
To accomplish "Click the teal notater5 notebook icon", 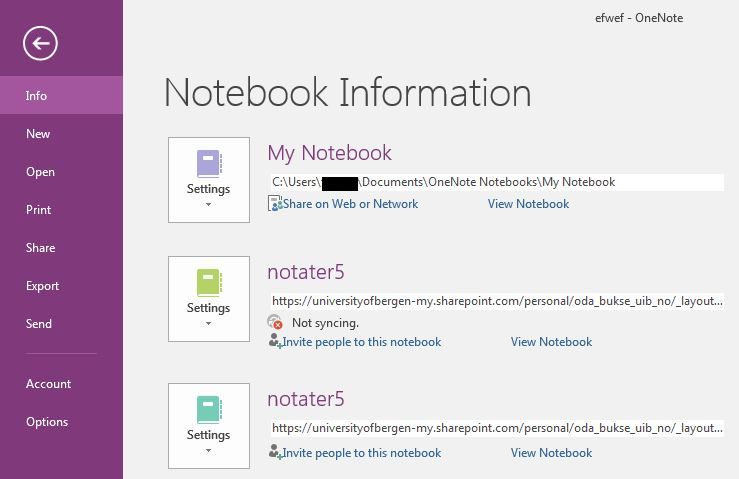I will pos(208,409).
